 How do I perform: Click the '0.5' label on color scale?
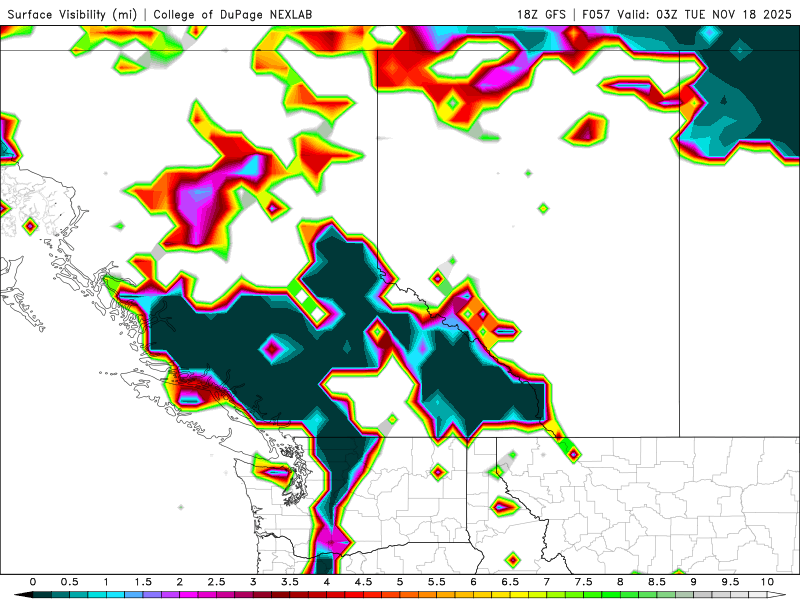(x=69, y=582)
